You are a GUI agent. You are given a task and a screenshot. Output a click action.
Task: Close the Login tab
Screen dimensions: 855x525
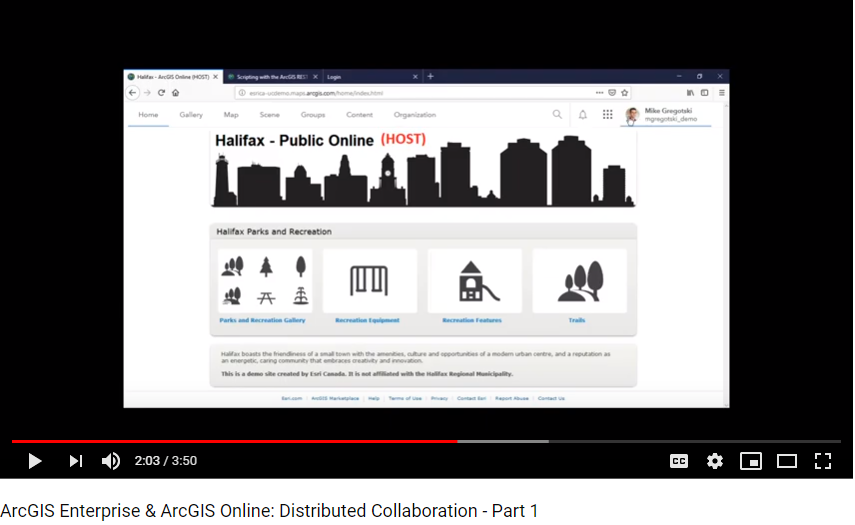coord(415,77)
